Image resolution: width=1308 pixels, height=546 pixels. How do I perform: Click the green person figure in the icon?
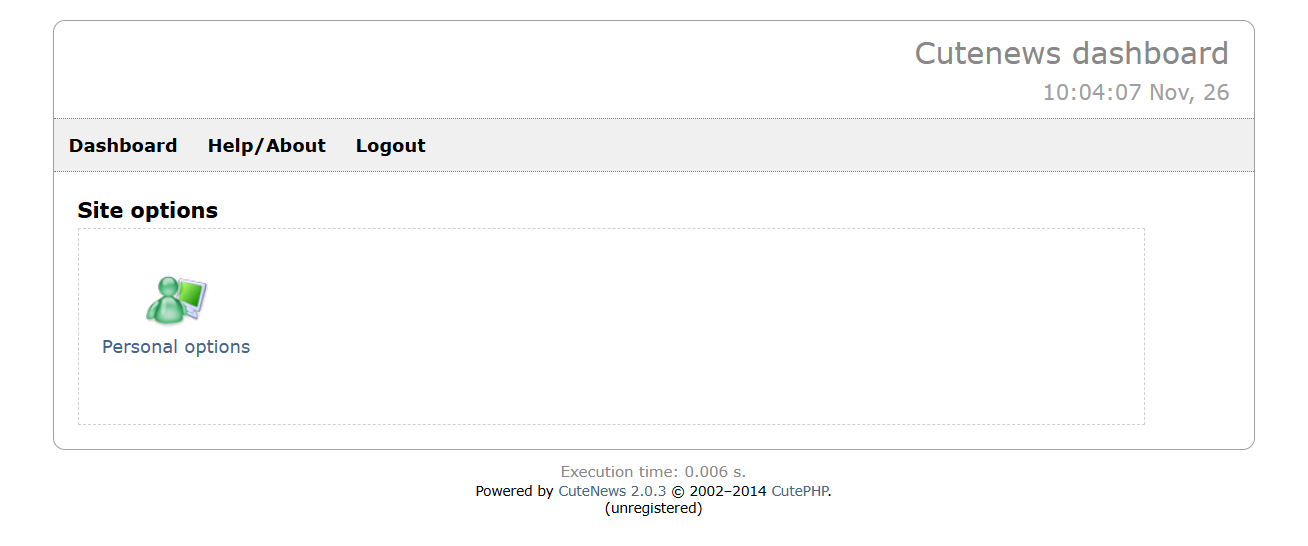pos(165,302)
